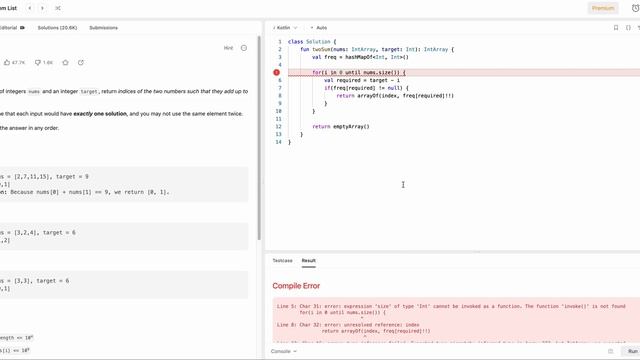Click the 'return arrayOf(index' code line

395,96
